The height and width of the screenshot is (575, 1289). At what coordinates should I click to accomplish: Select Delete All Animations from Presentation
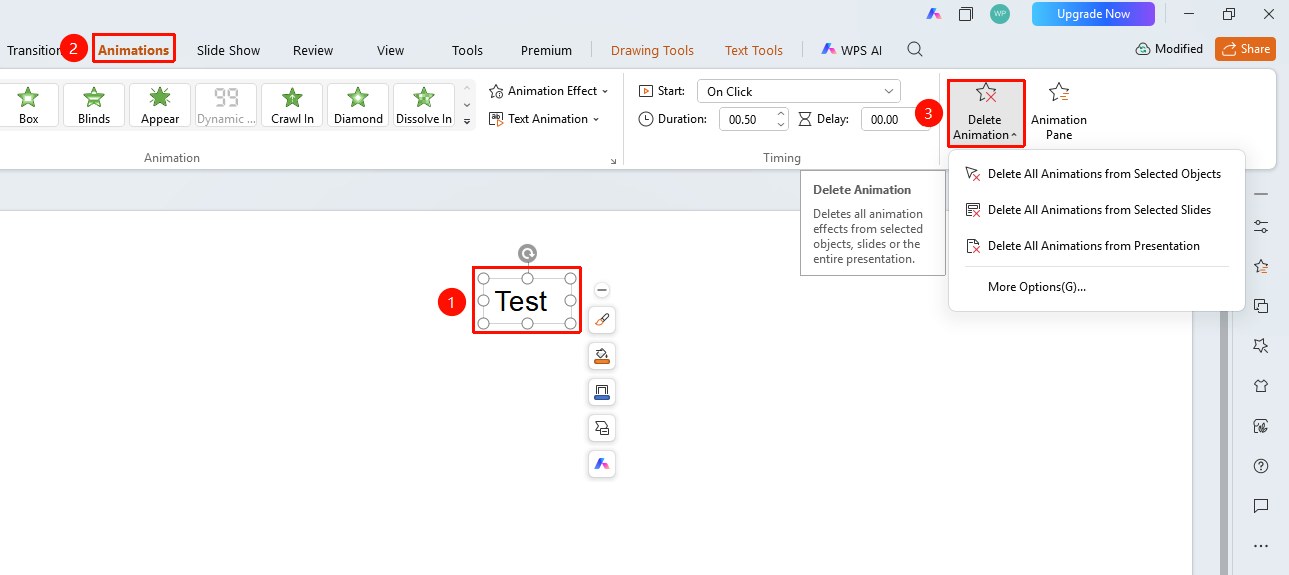pyautogui.click(x=1095, y=246)
